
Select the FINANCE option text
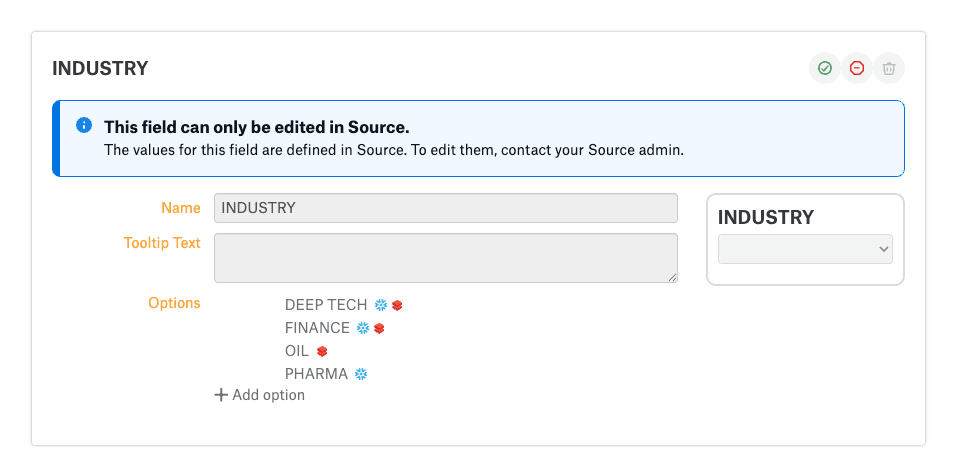pos(317,328)
